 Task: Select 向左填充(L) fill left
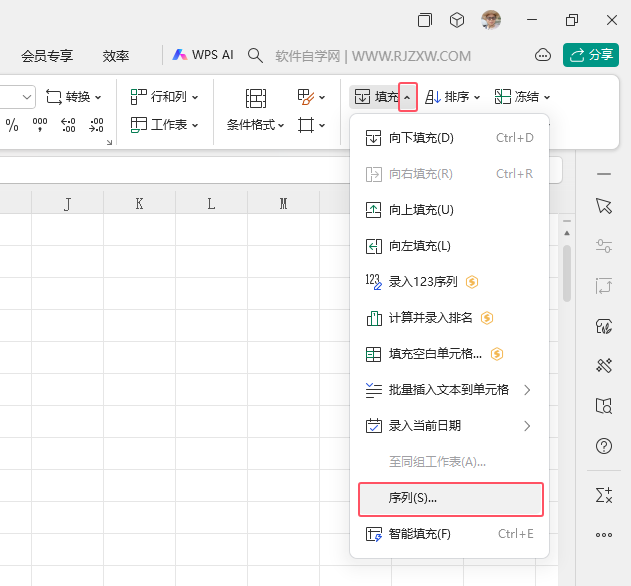(450, 246)
